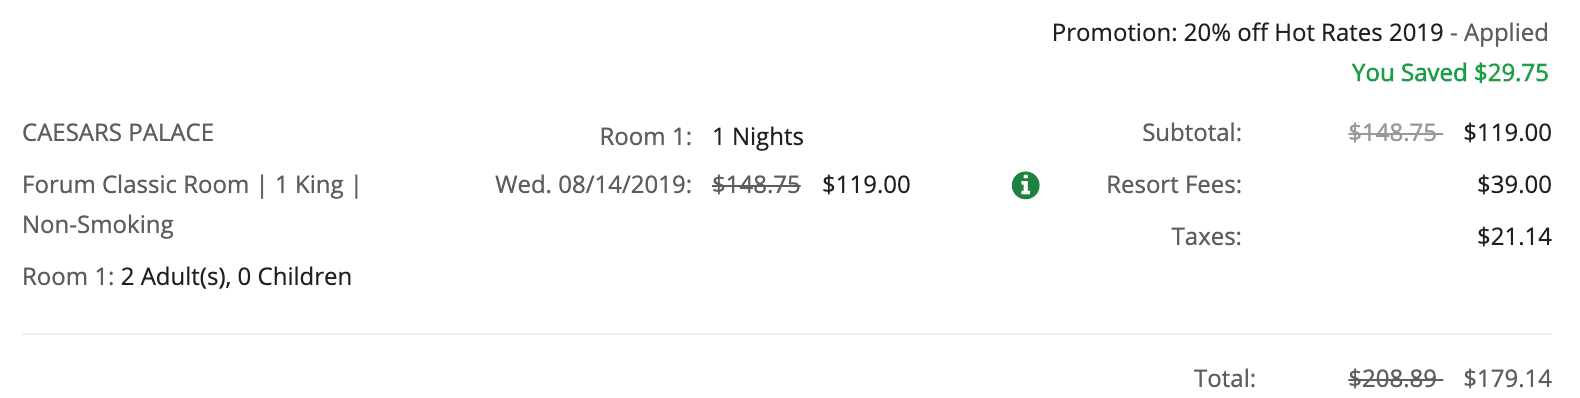Click the struck-through $208.89 original total

point(1394,379)
